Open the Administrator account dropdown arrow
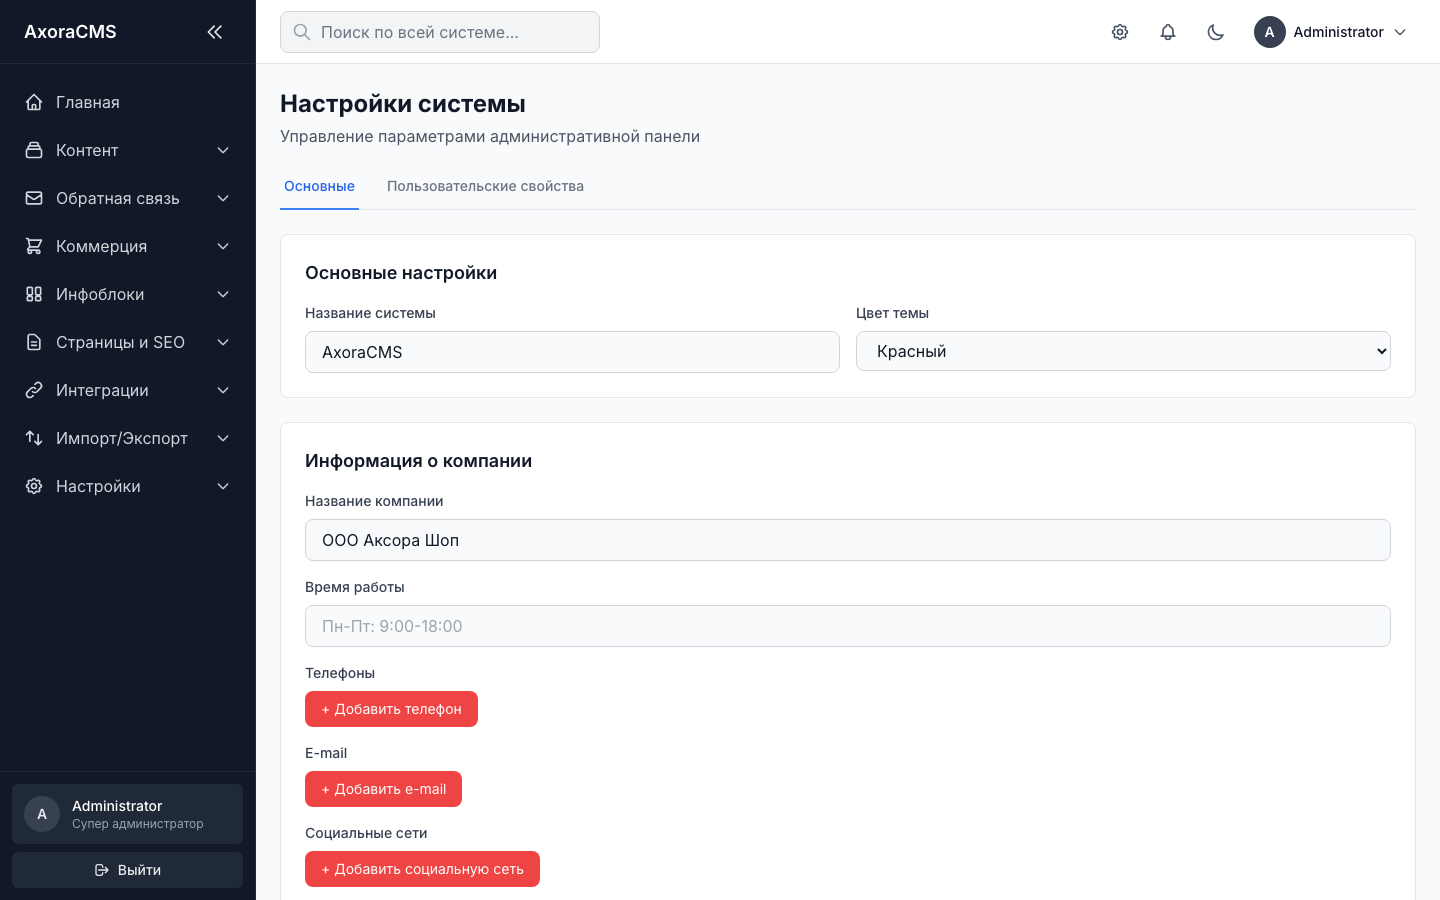Image resolution: width=1440 pixels, height=900 pixels. (x=1400, y=32)
